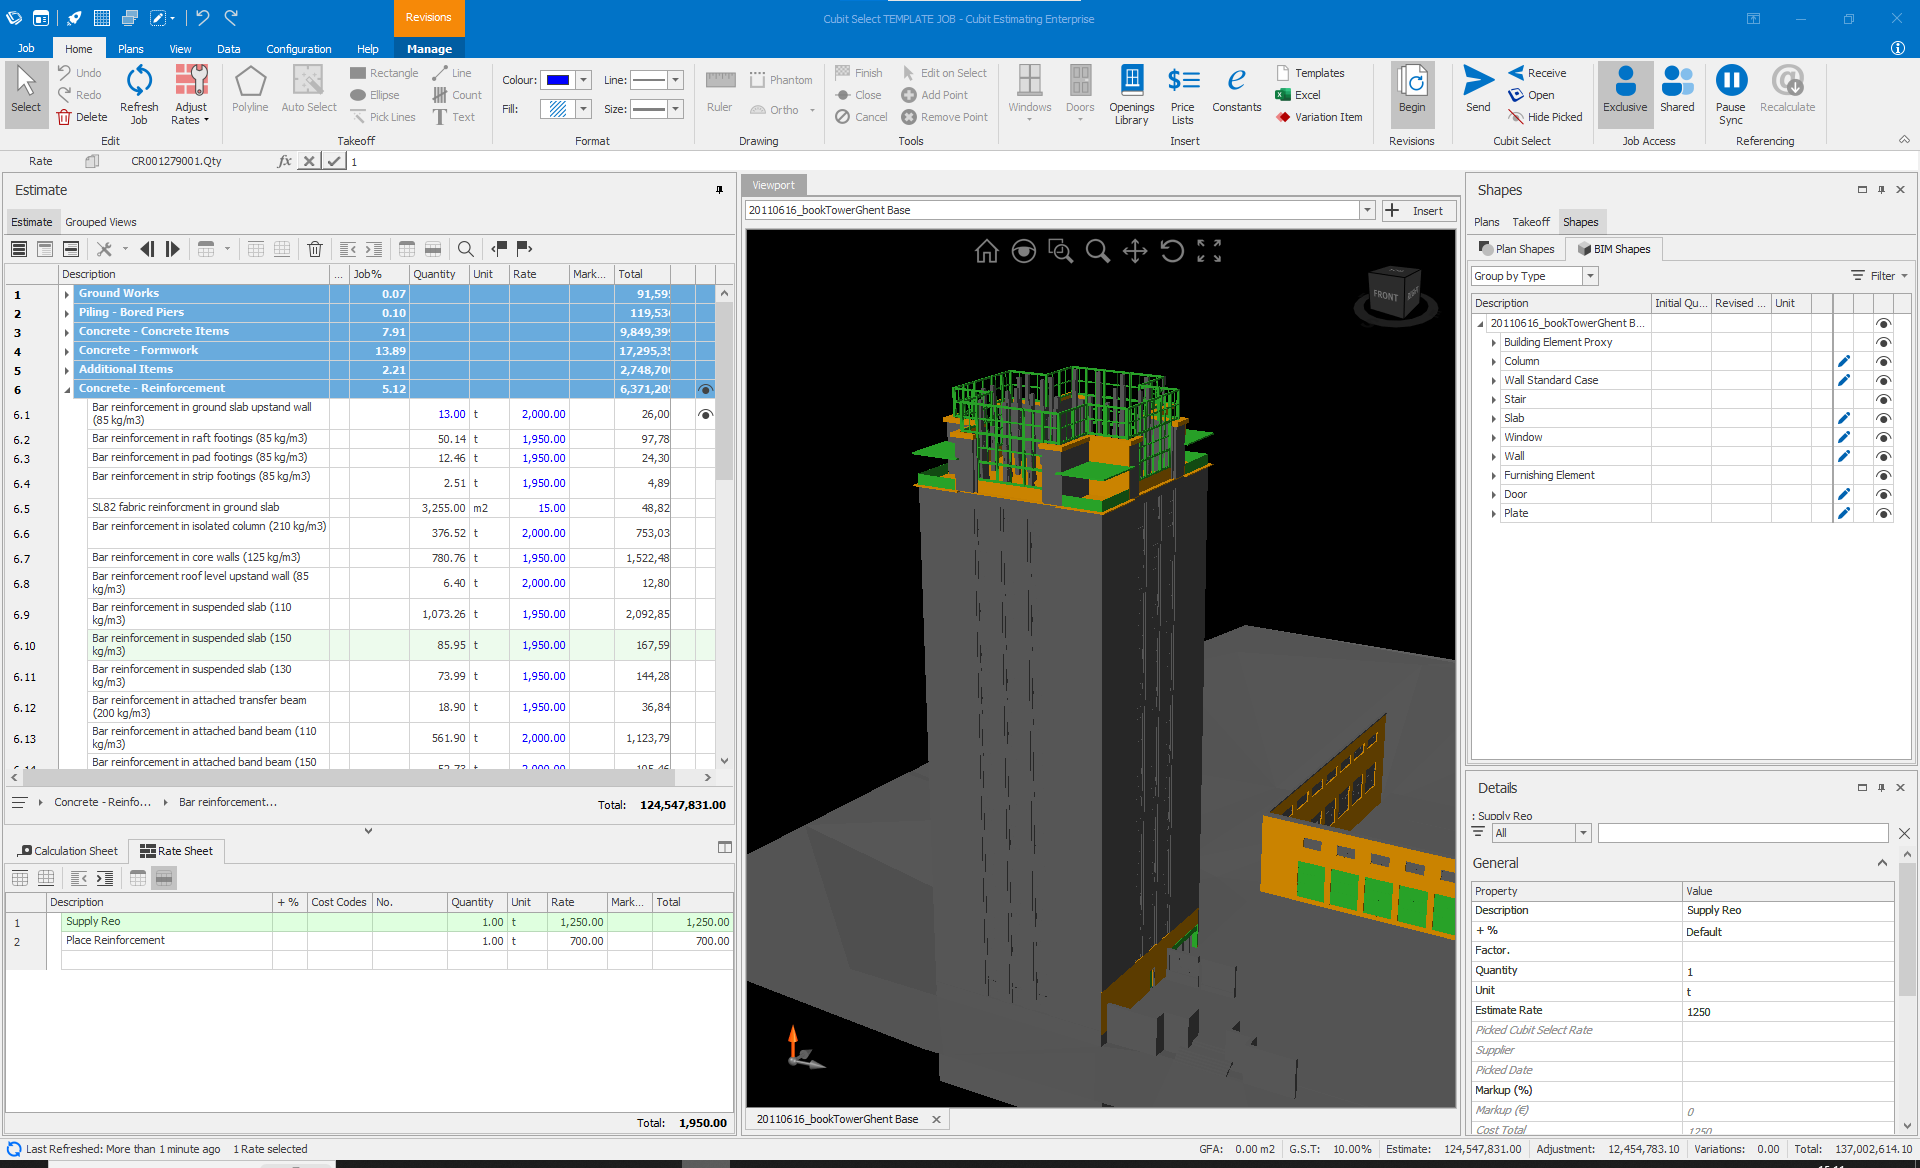This screenshot has width=1920, height=1168.
Task: Toggle visibility of Window shapes
Action: click(1883, 437)
